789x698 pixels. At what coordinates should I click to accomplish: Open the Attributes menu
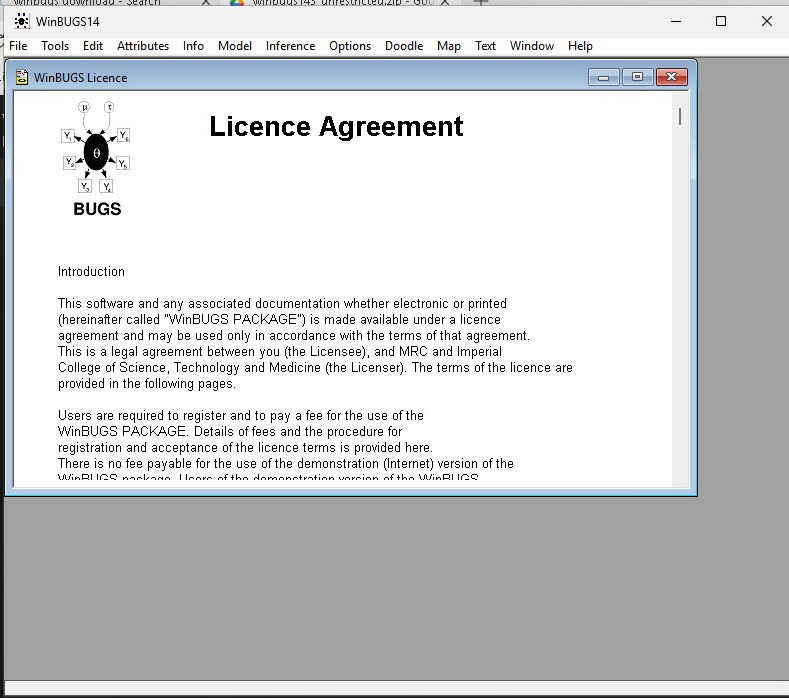(143, 46)
